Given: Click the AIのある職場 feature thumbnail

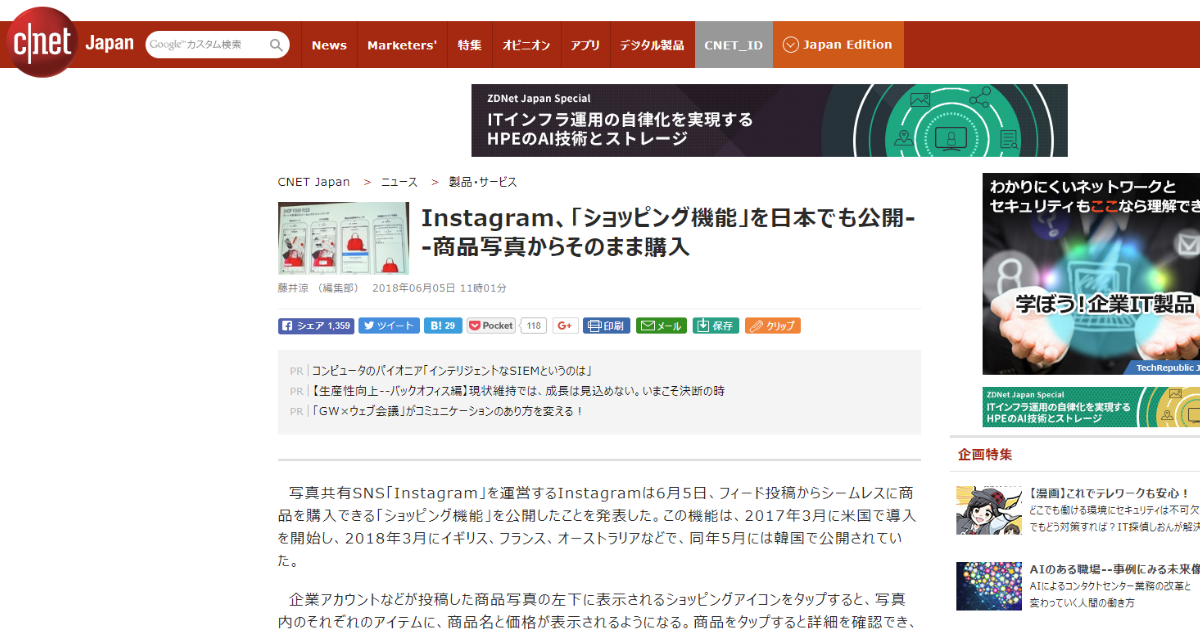Looking at the screenshot, I should (x=988, y=586).
